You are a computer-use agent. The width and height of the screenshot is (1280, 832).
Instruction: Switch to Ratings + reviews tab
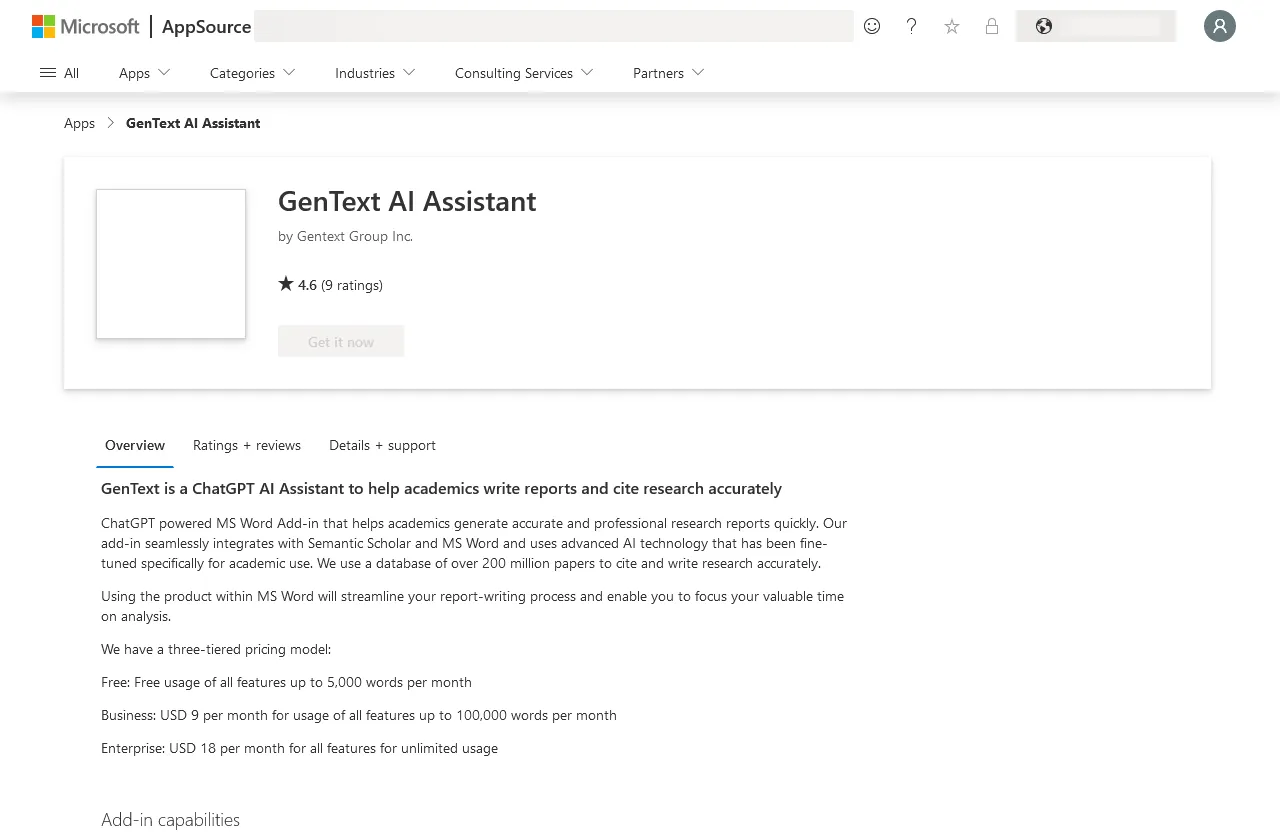tap(247, 445)
